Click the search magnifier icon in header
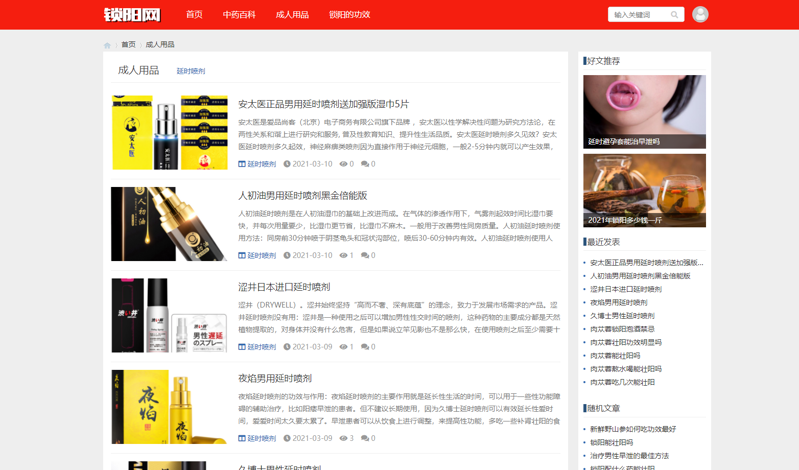799x470 pixels. [x=674, y=15]
